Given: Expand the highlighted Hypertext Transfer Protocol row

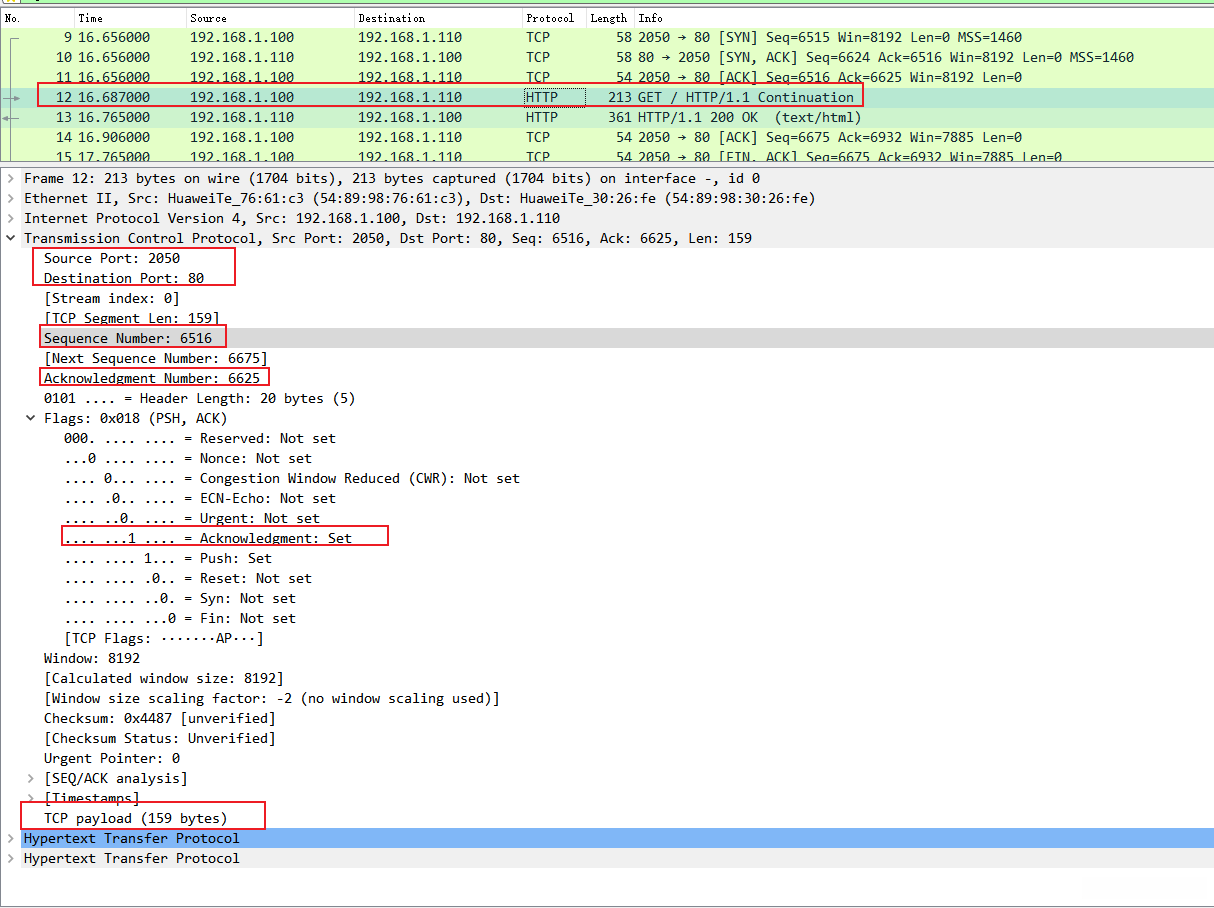Looking at the screenshot, I should [10, 838].
